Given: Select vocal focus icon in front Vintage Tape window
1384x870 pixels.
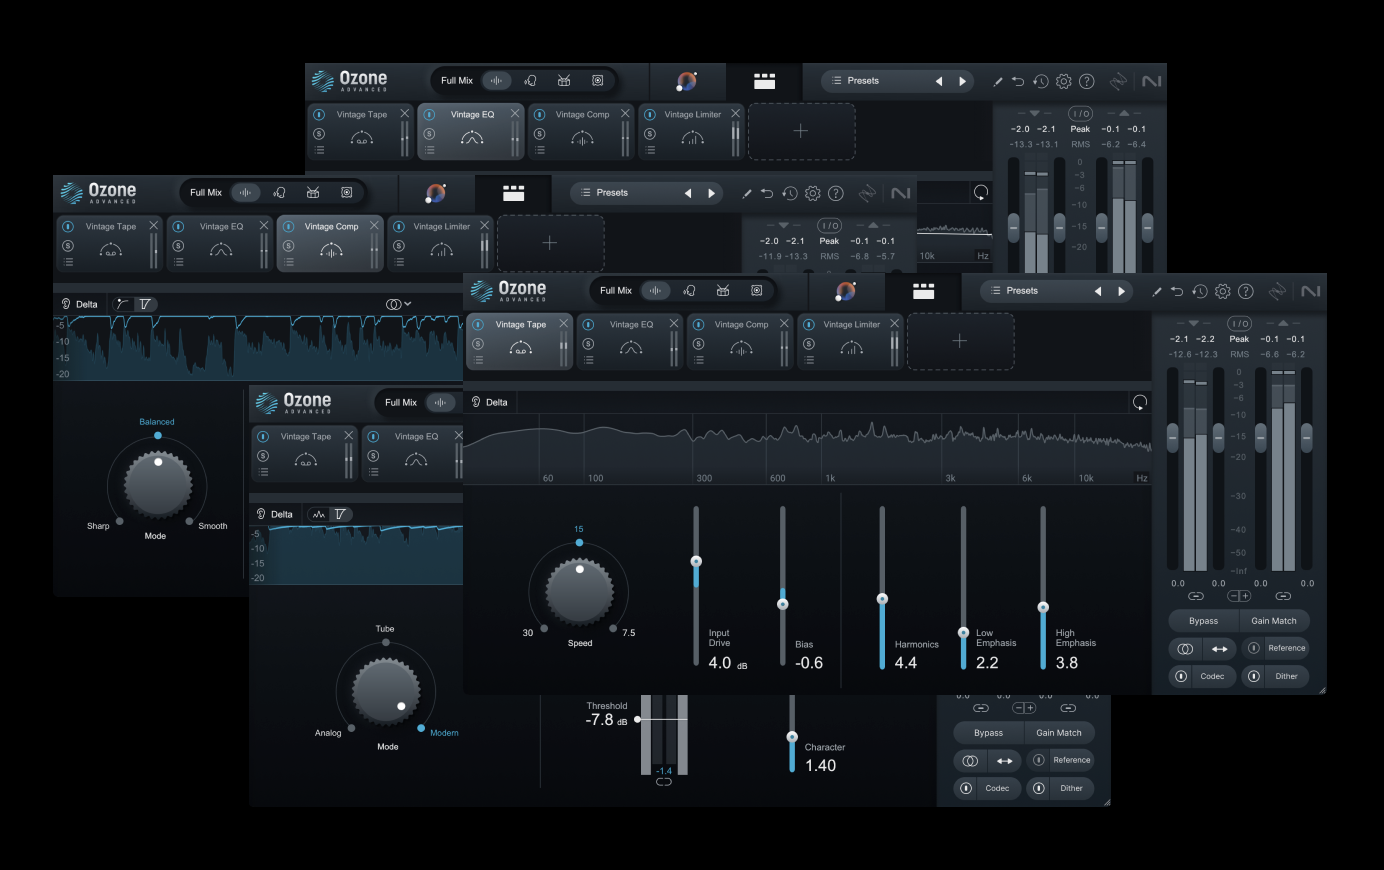Looking at the screenshot, I should [689, 291].
